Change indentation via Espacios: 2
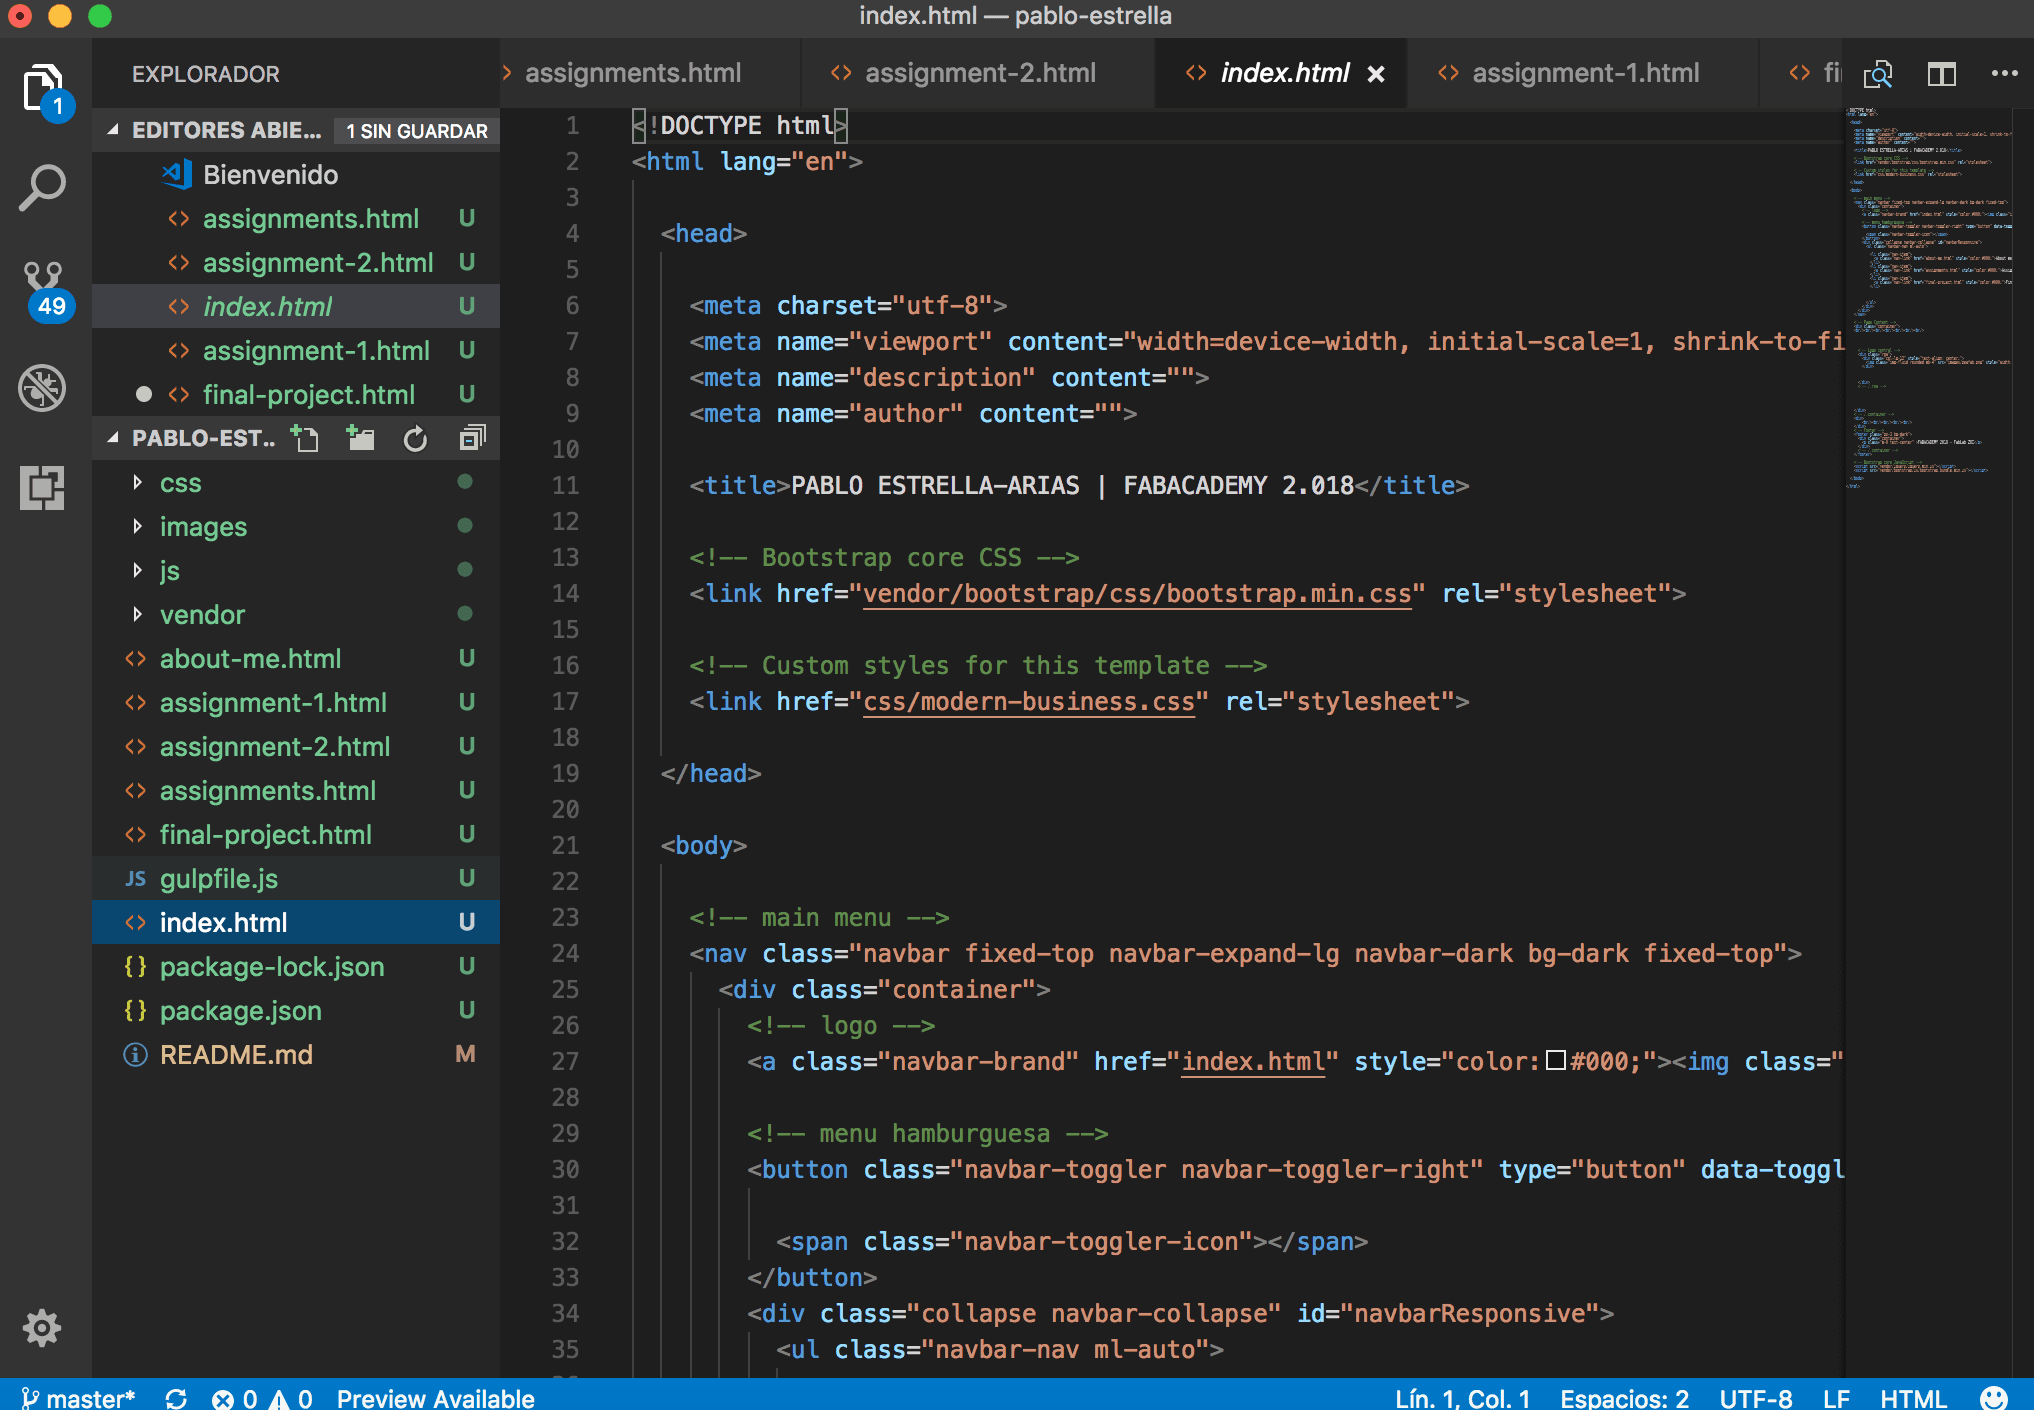The image size is (2034, 1410). tap(1624, 1397)
